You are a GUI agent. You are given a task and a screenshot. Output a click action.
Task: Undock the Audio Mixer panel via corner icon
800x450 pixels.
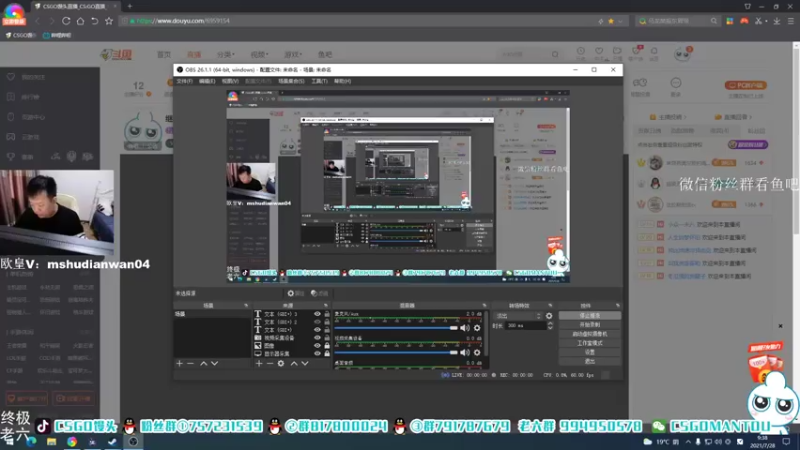coord(484,306)
